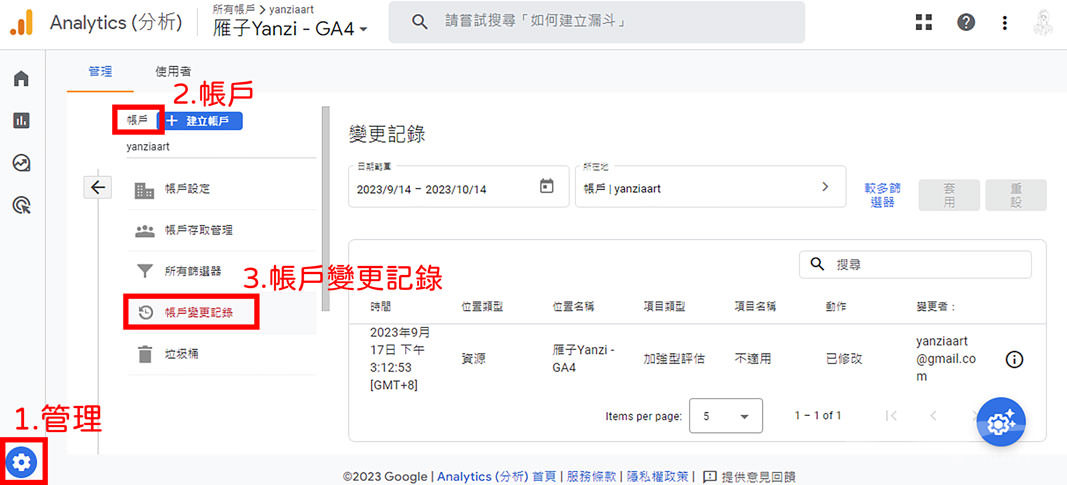Screen dimensions: 1067x485
Task: Switch to the 使用者 tab
Action: click(x=173, y=72)
